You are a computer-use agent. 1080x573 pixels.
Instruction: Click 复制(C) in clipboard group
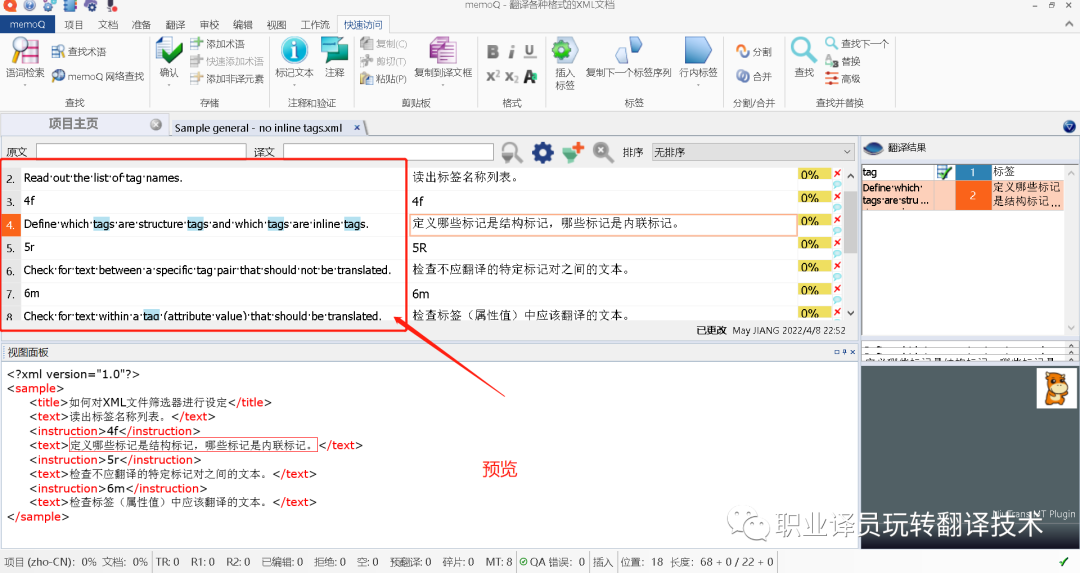click(x=383, y=43)
